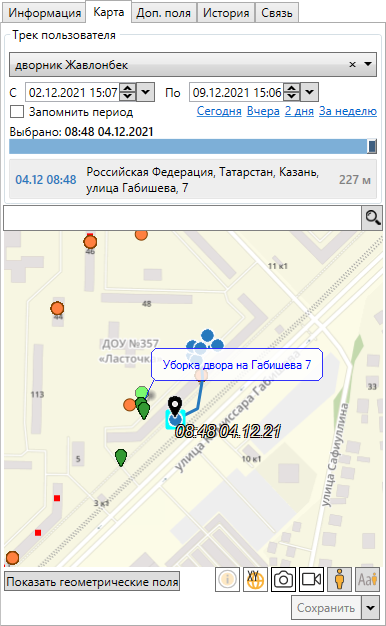
Task: Click the magnifier search button
Action: [372, 218]
